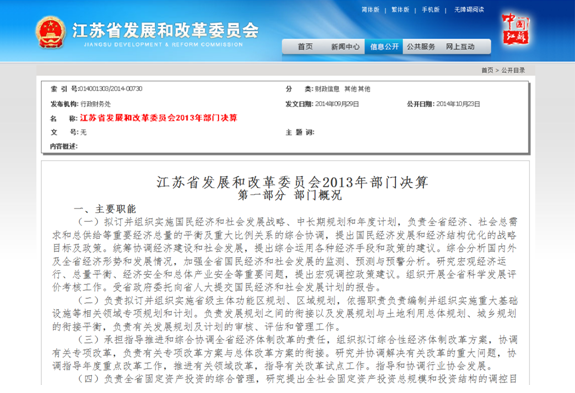Click the 中国江苏 red seal logo
575x393 pixels.
[x=515, y=29]
